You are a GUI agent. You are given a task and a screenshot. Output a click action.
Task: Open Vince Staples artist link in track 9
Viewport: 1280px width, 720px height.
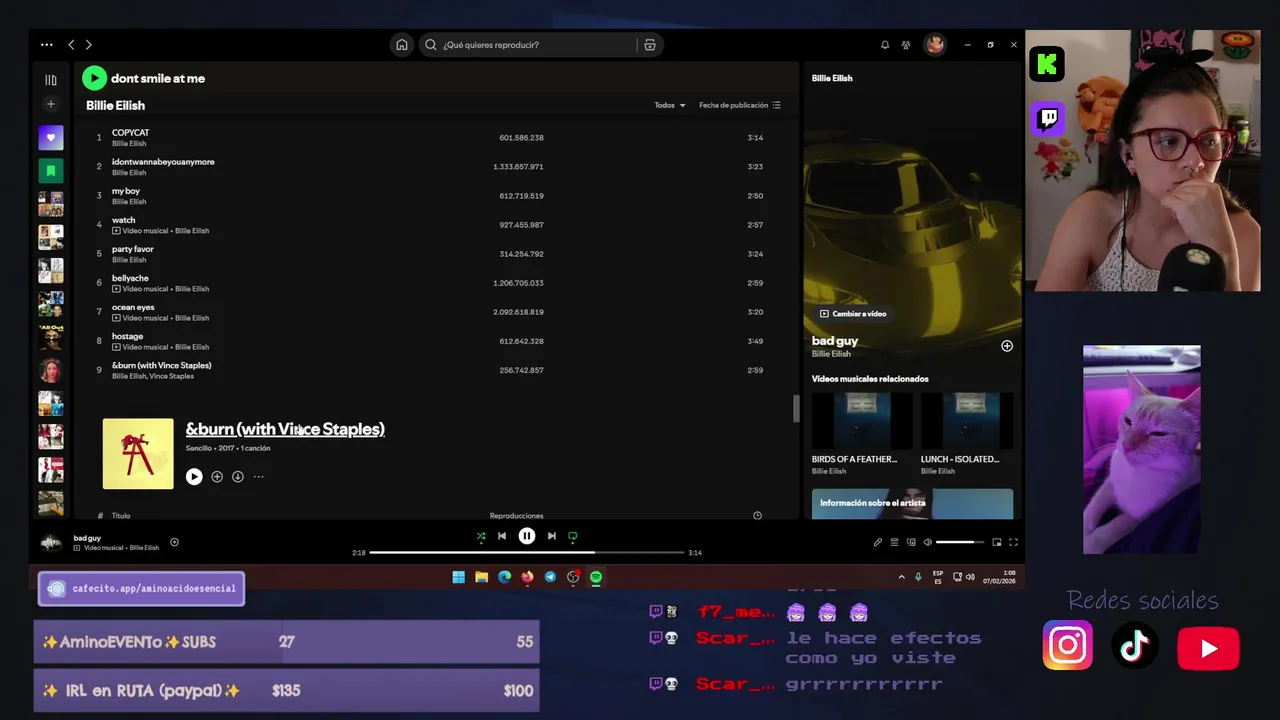(x=172, y=376)
